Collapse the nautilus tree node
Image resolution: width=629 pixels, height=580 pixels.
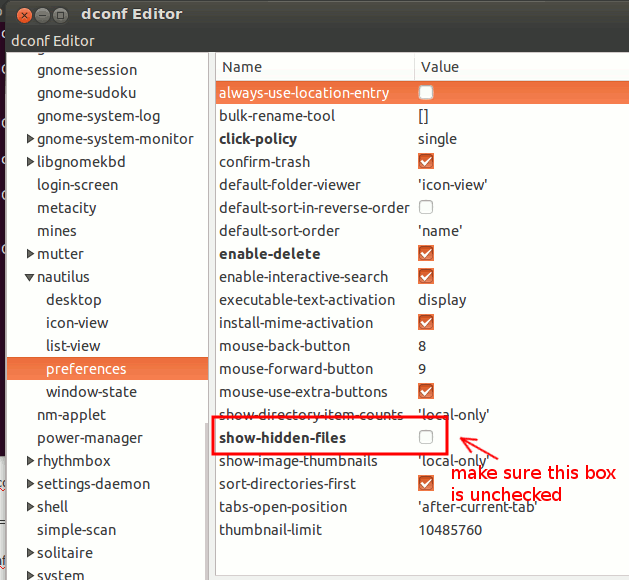(29, 277)
